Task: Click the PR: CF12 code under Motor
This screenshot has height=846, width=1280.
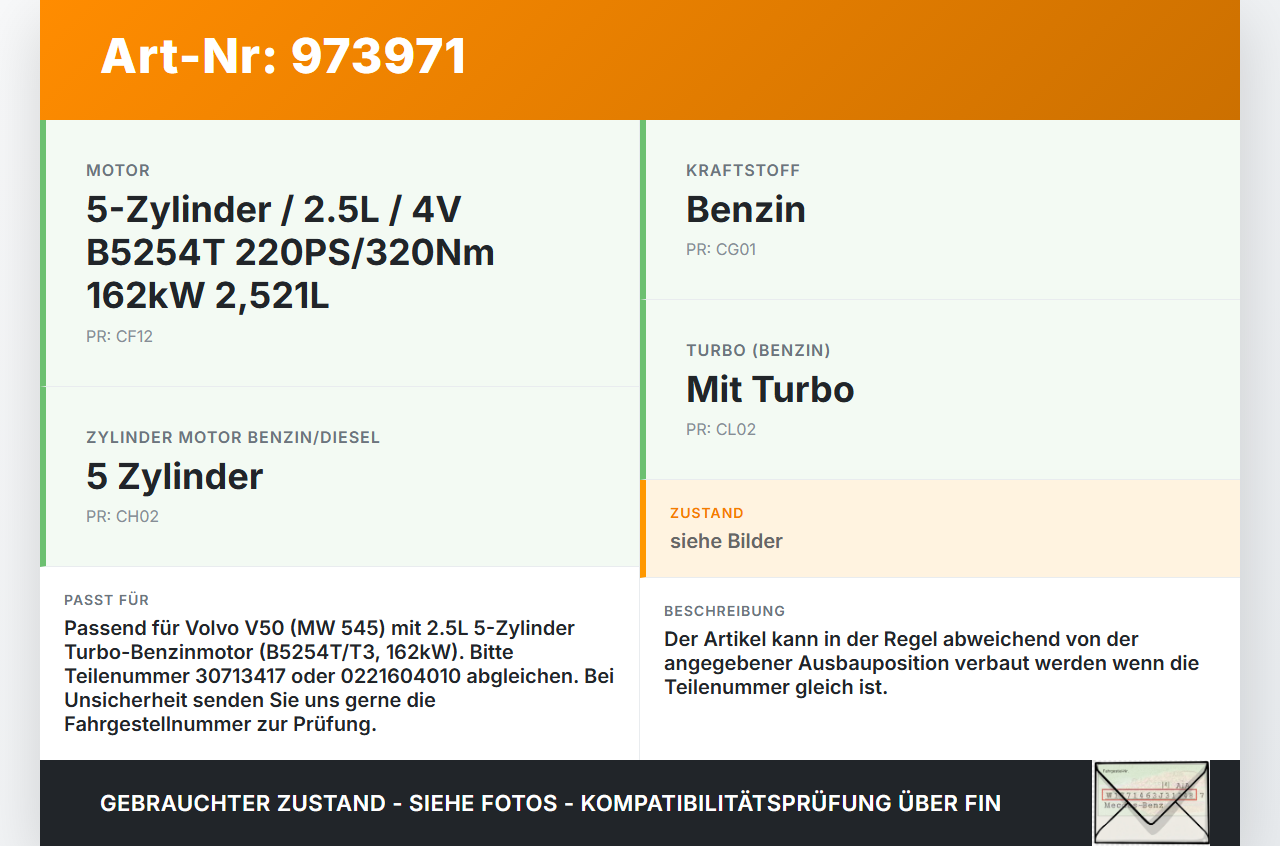Action: coord(119,336)
